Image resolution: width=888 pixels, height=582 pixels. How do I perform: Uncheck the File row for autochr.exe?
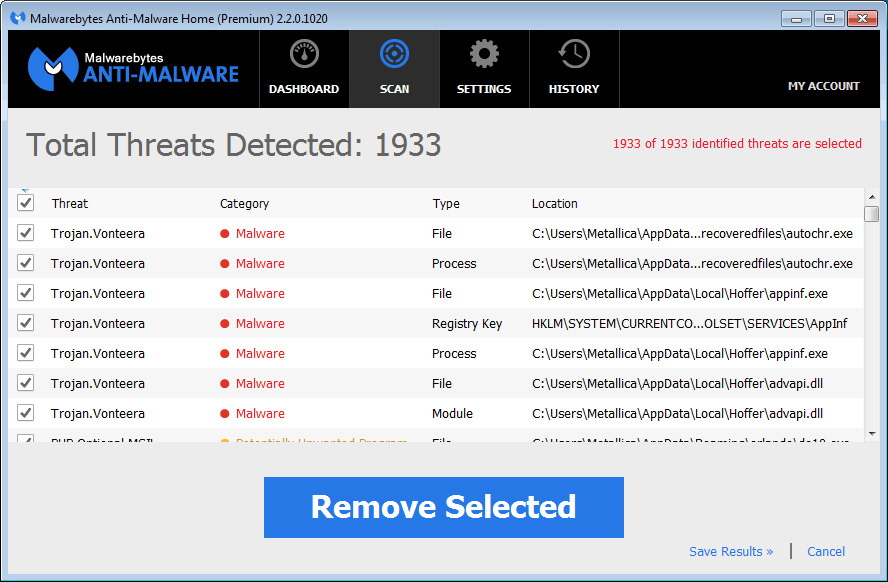(x=25, y=233)
